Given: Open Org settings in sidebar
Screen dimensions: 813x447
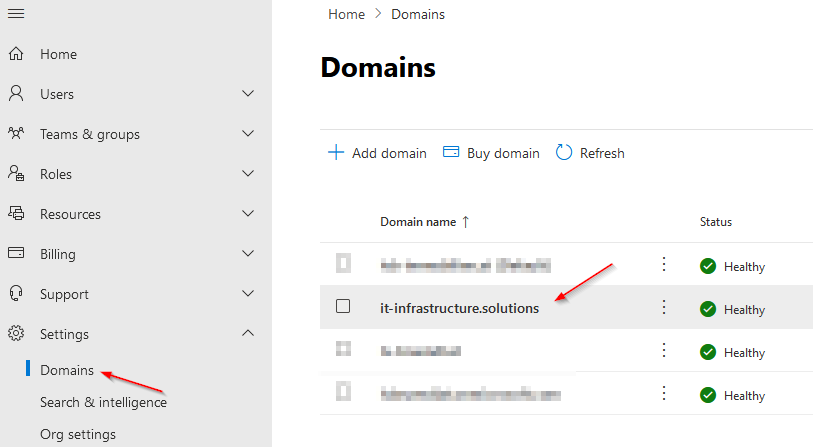Looking at the screenshot, I should tap(78, 435).
